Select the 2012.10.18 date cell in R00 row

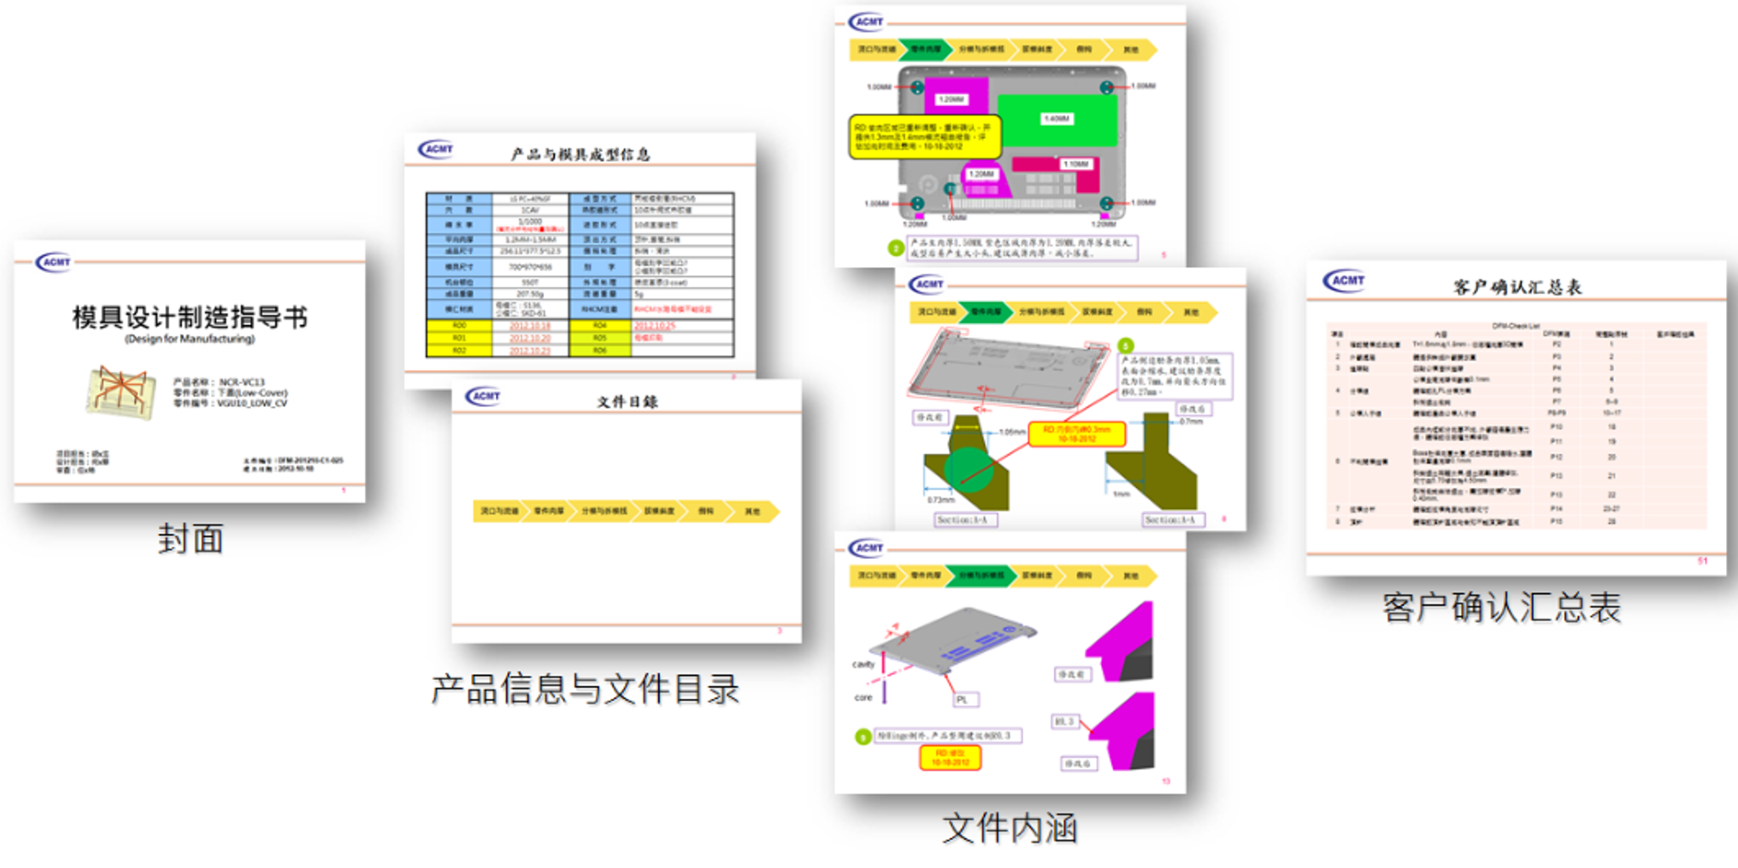pos(530,326)
